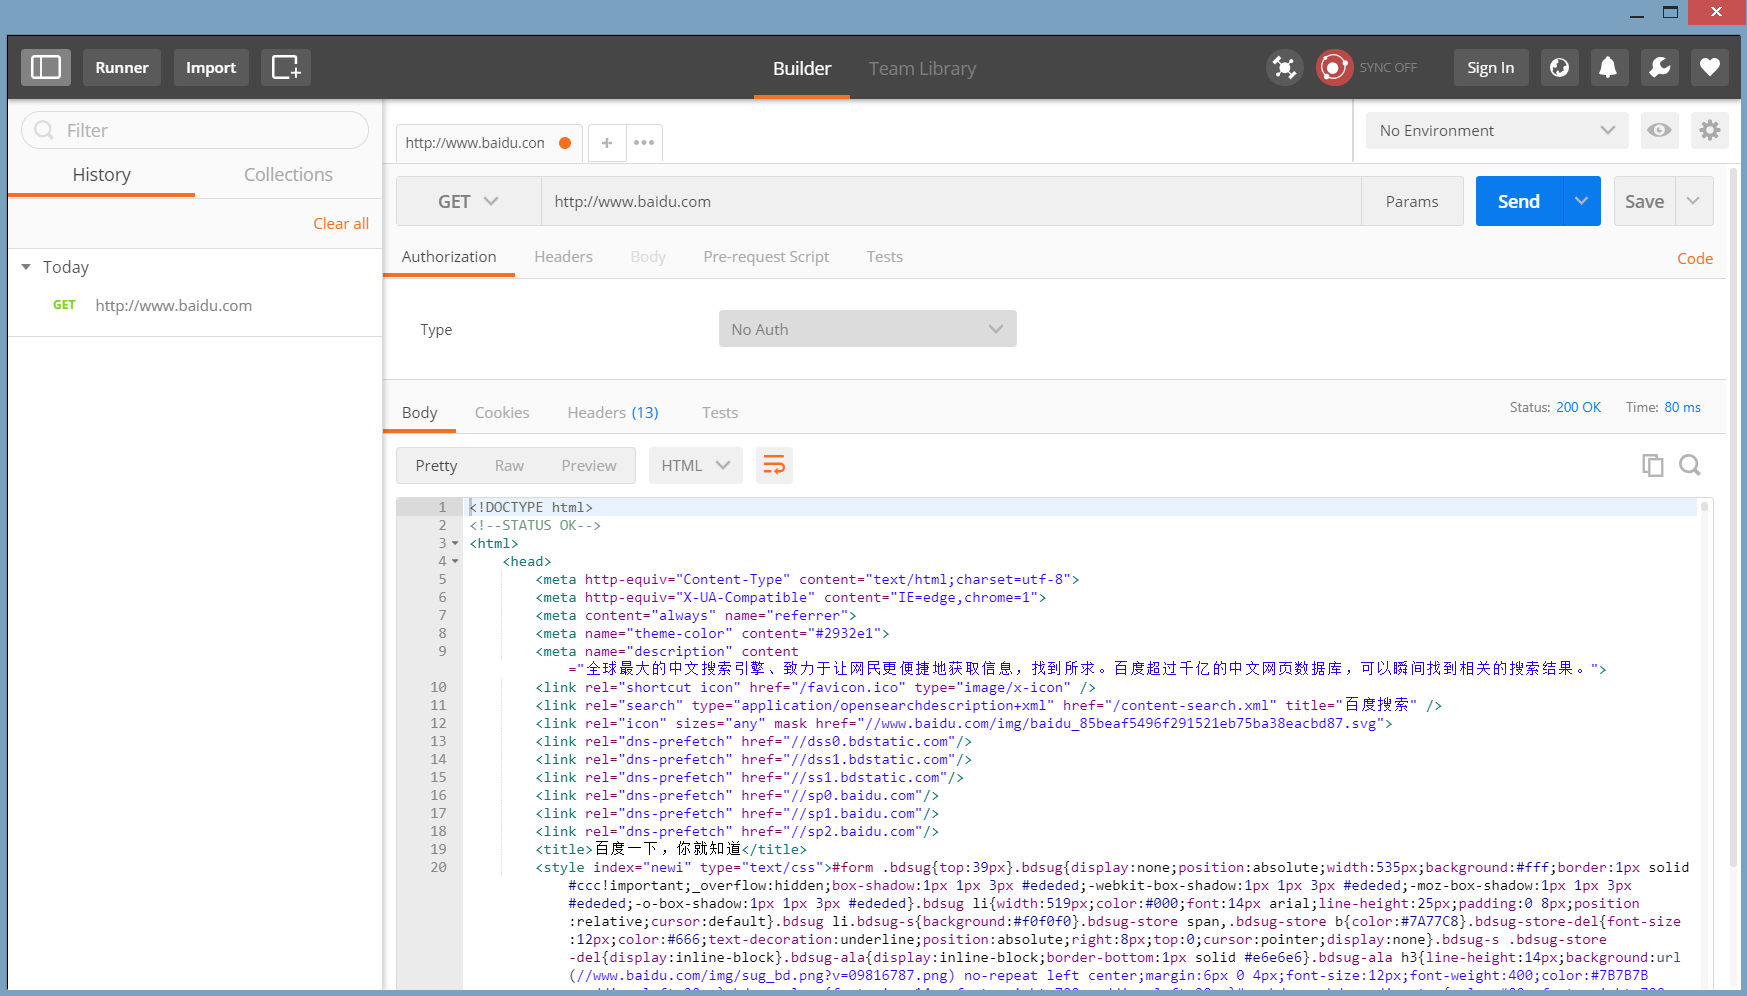Open the HTML format dropdown
This screenshot has height=996, width=1747.
pos(696,465)
